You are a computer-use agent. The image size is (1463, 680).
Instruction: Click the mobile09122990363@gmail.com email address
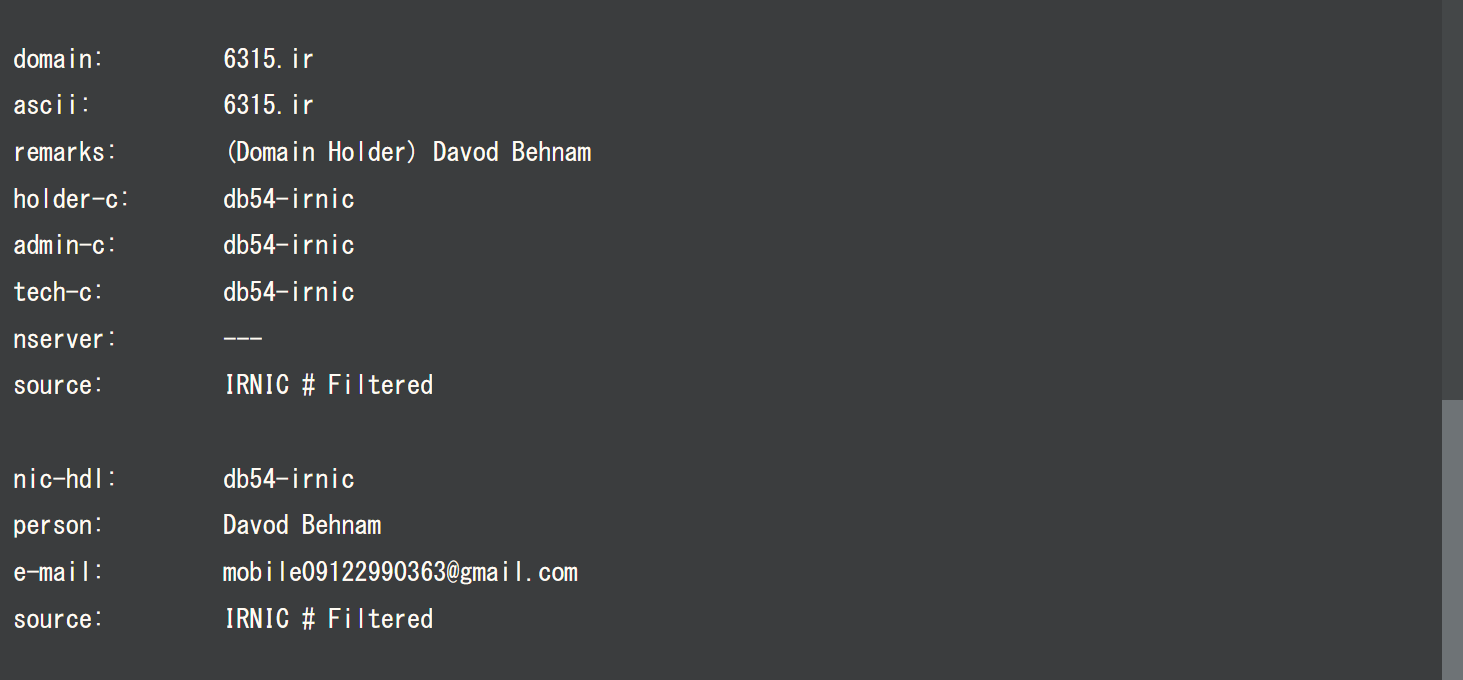point(400,572)
